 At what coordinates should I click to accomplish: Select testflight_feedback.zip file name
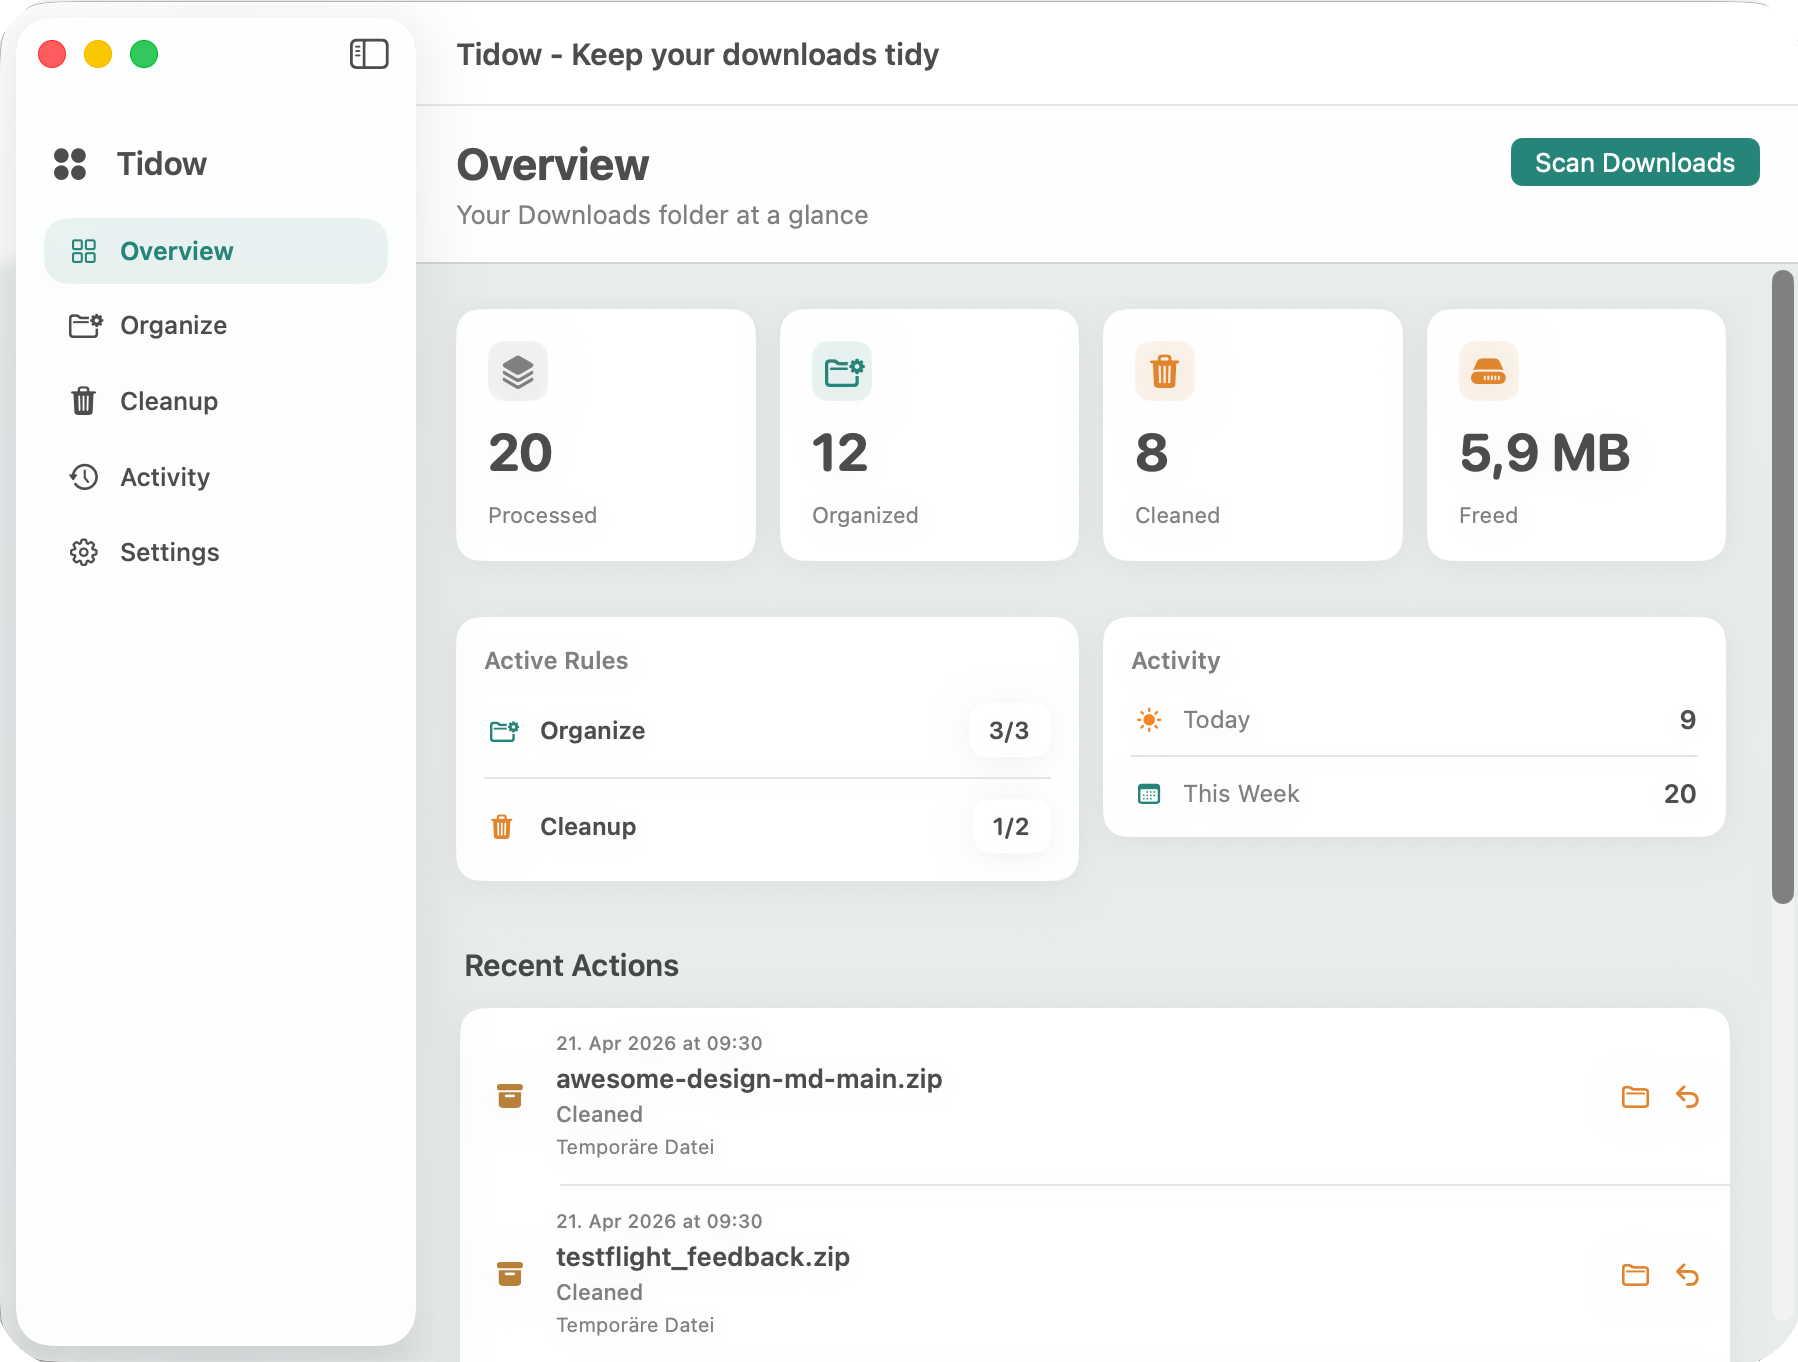[703, 1257]
